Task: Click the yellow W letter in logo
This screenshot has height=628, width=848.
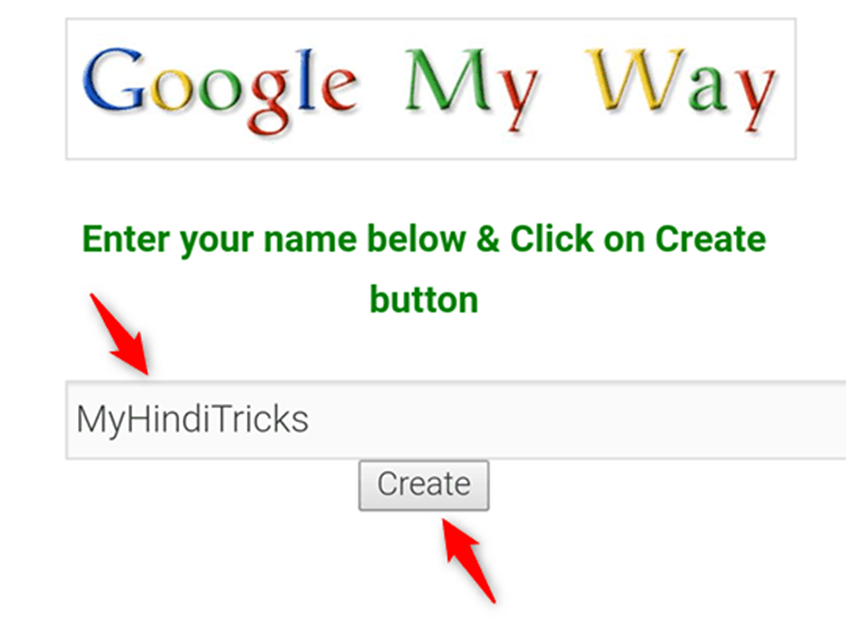Action: pyautogui.click(x=636, y=79)
